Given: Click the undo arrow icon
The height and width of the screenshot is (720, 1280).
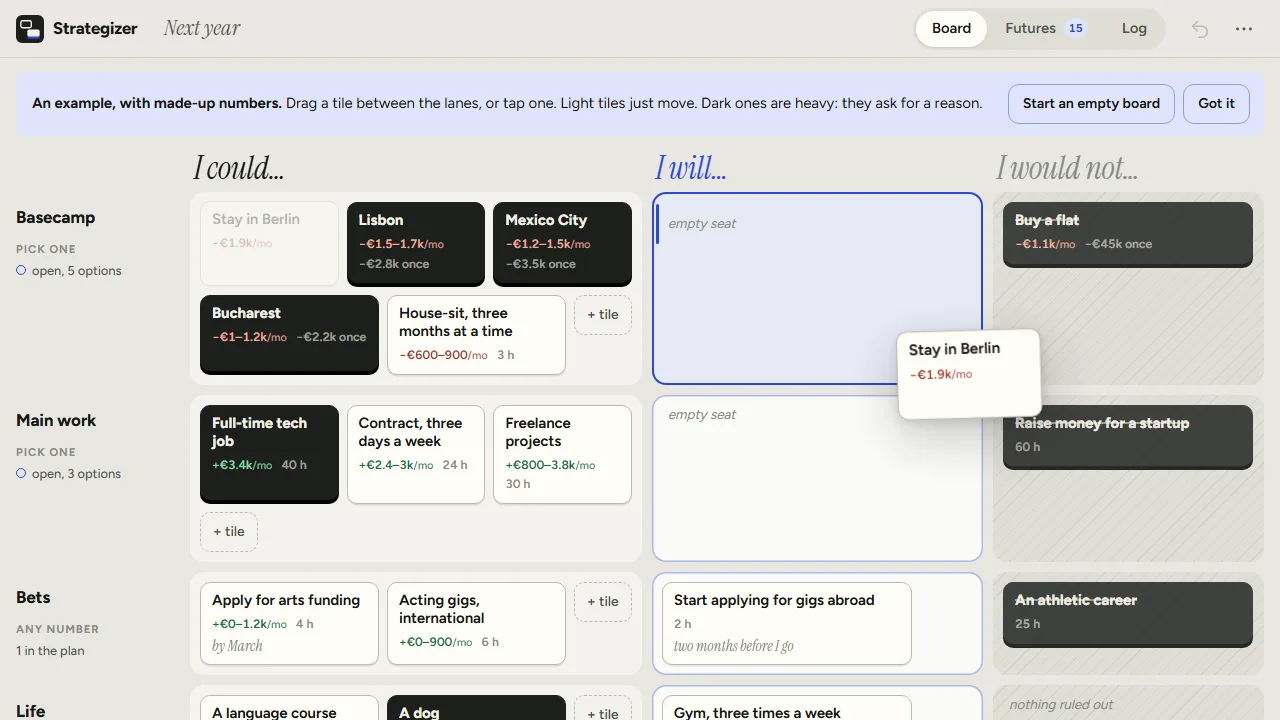Looking at the screenshot, I should 1200,29.
